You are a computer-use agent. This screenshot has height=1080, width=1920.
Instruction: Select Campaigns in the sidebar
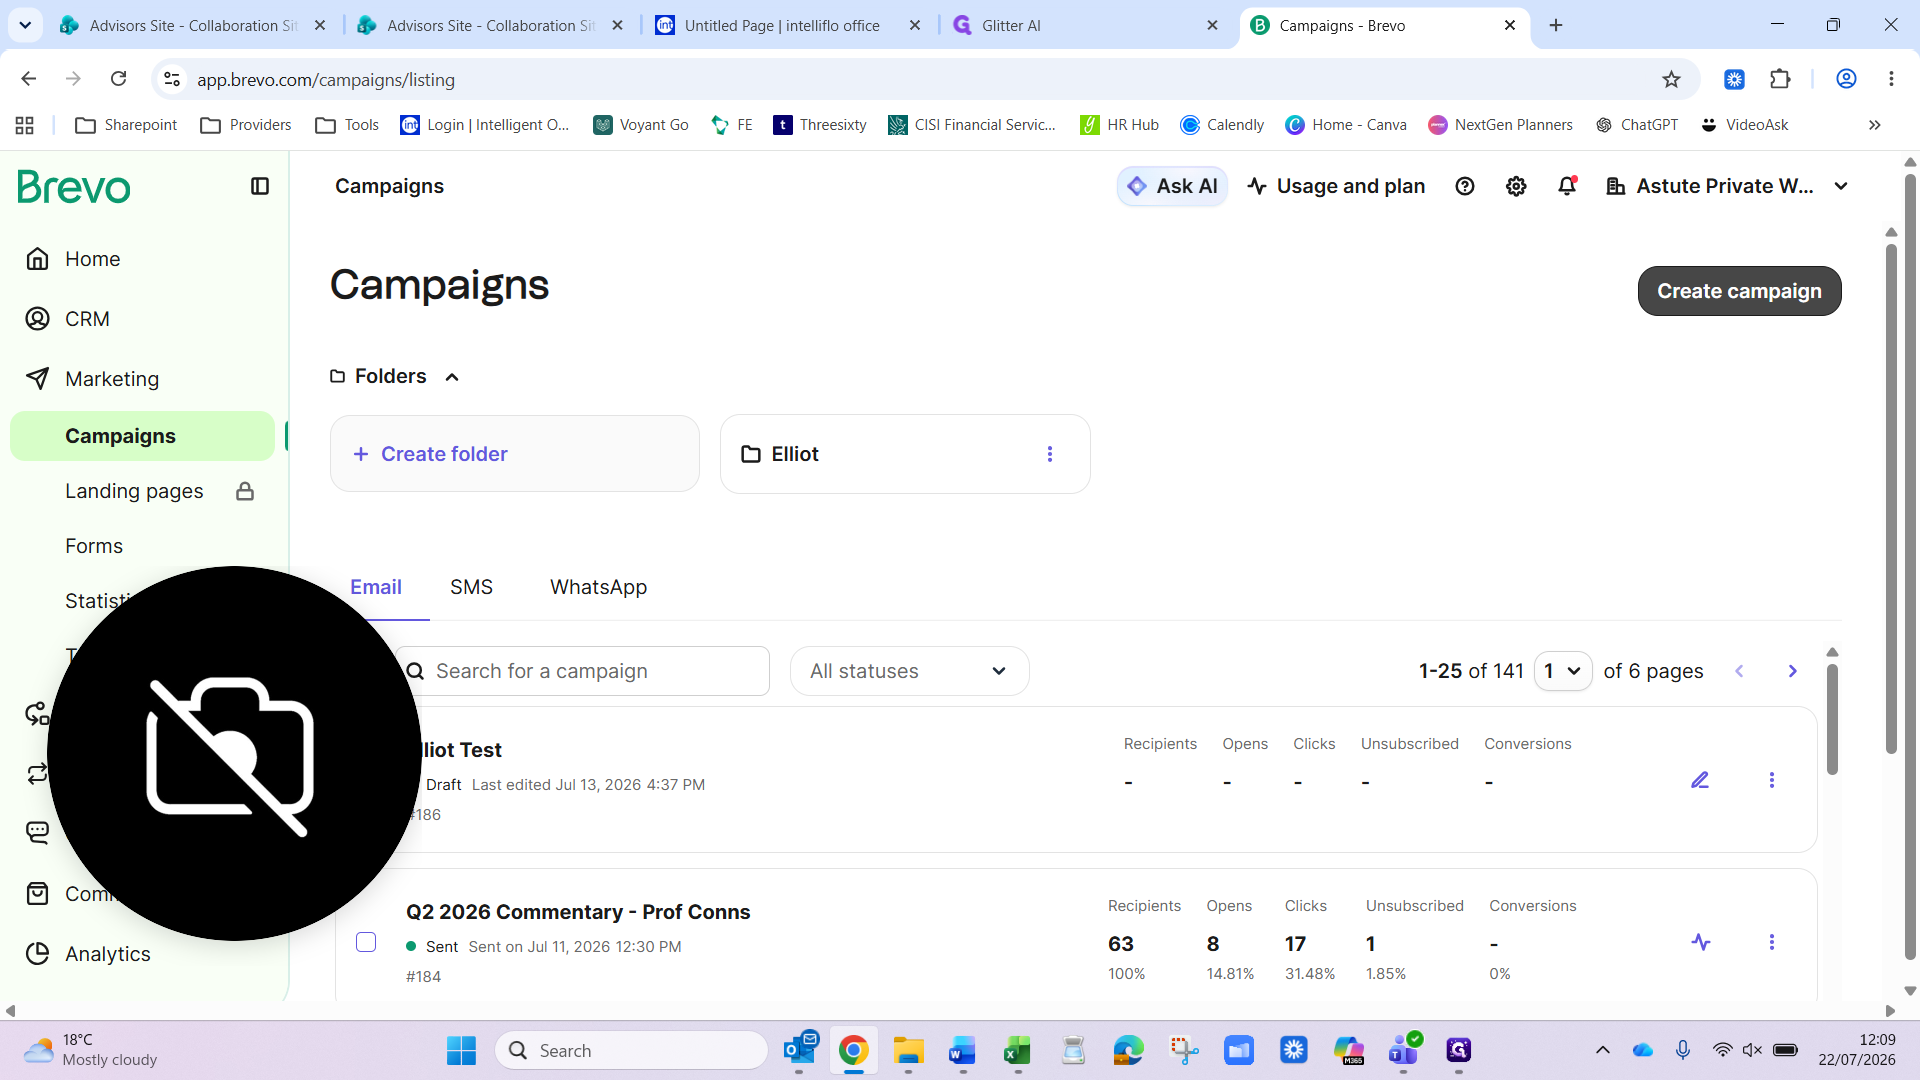(x=142, y=436)
